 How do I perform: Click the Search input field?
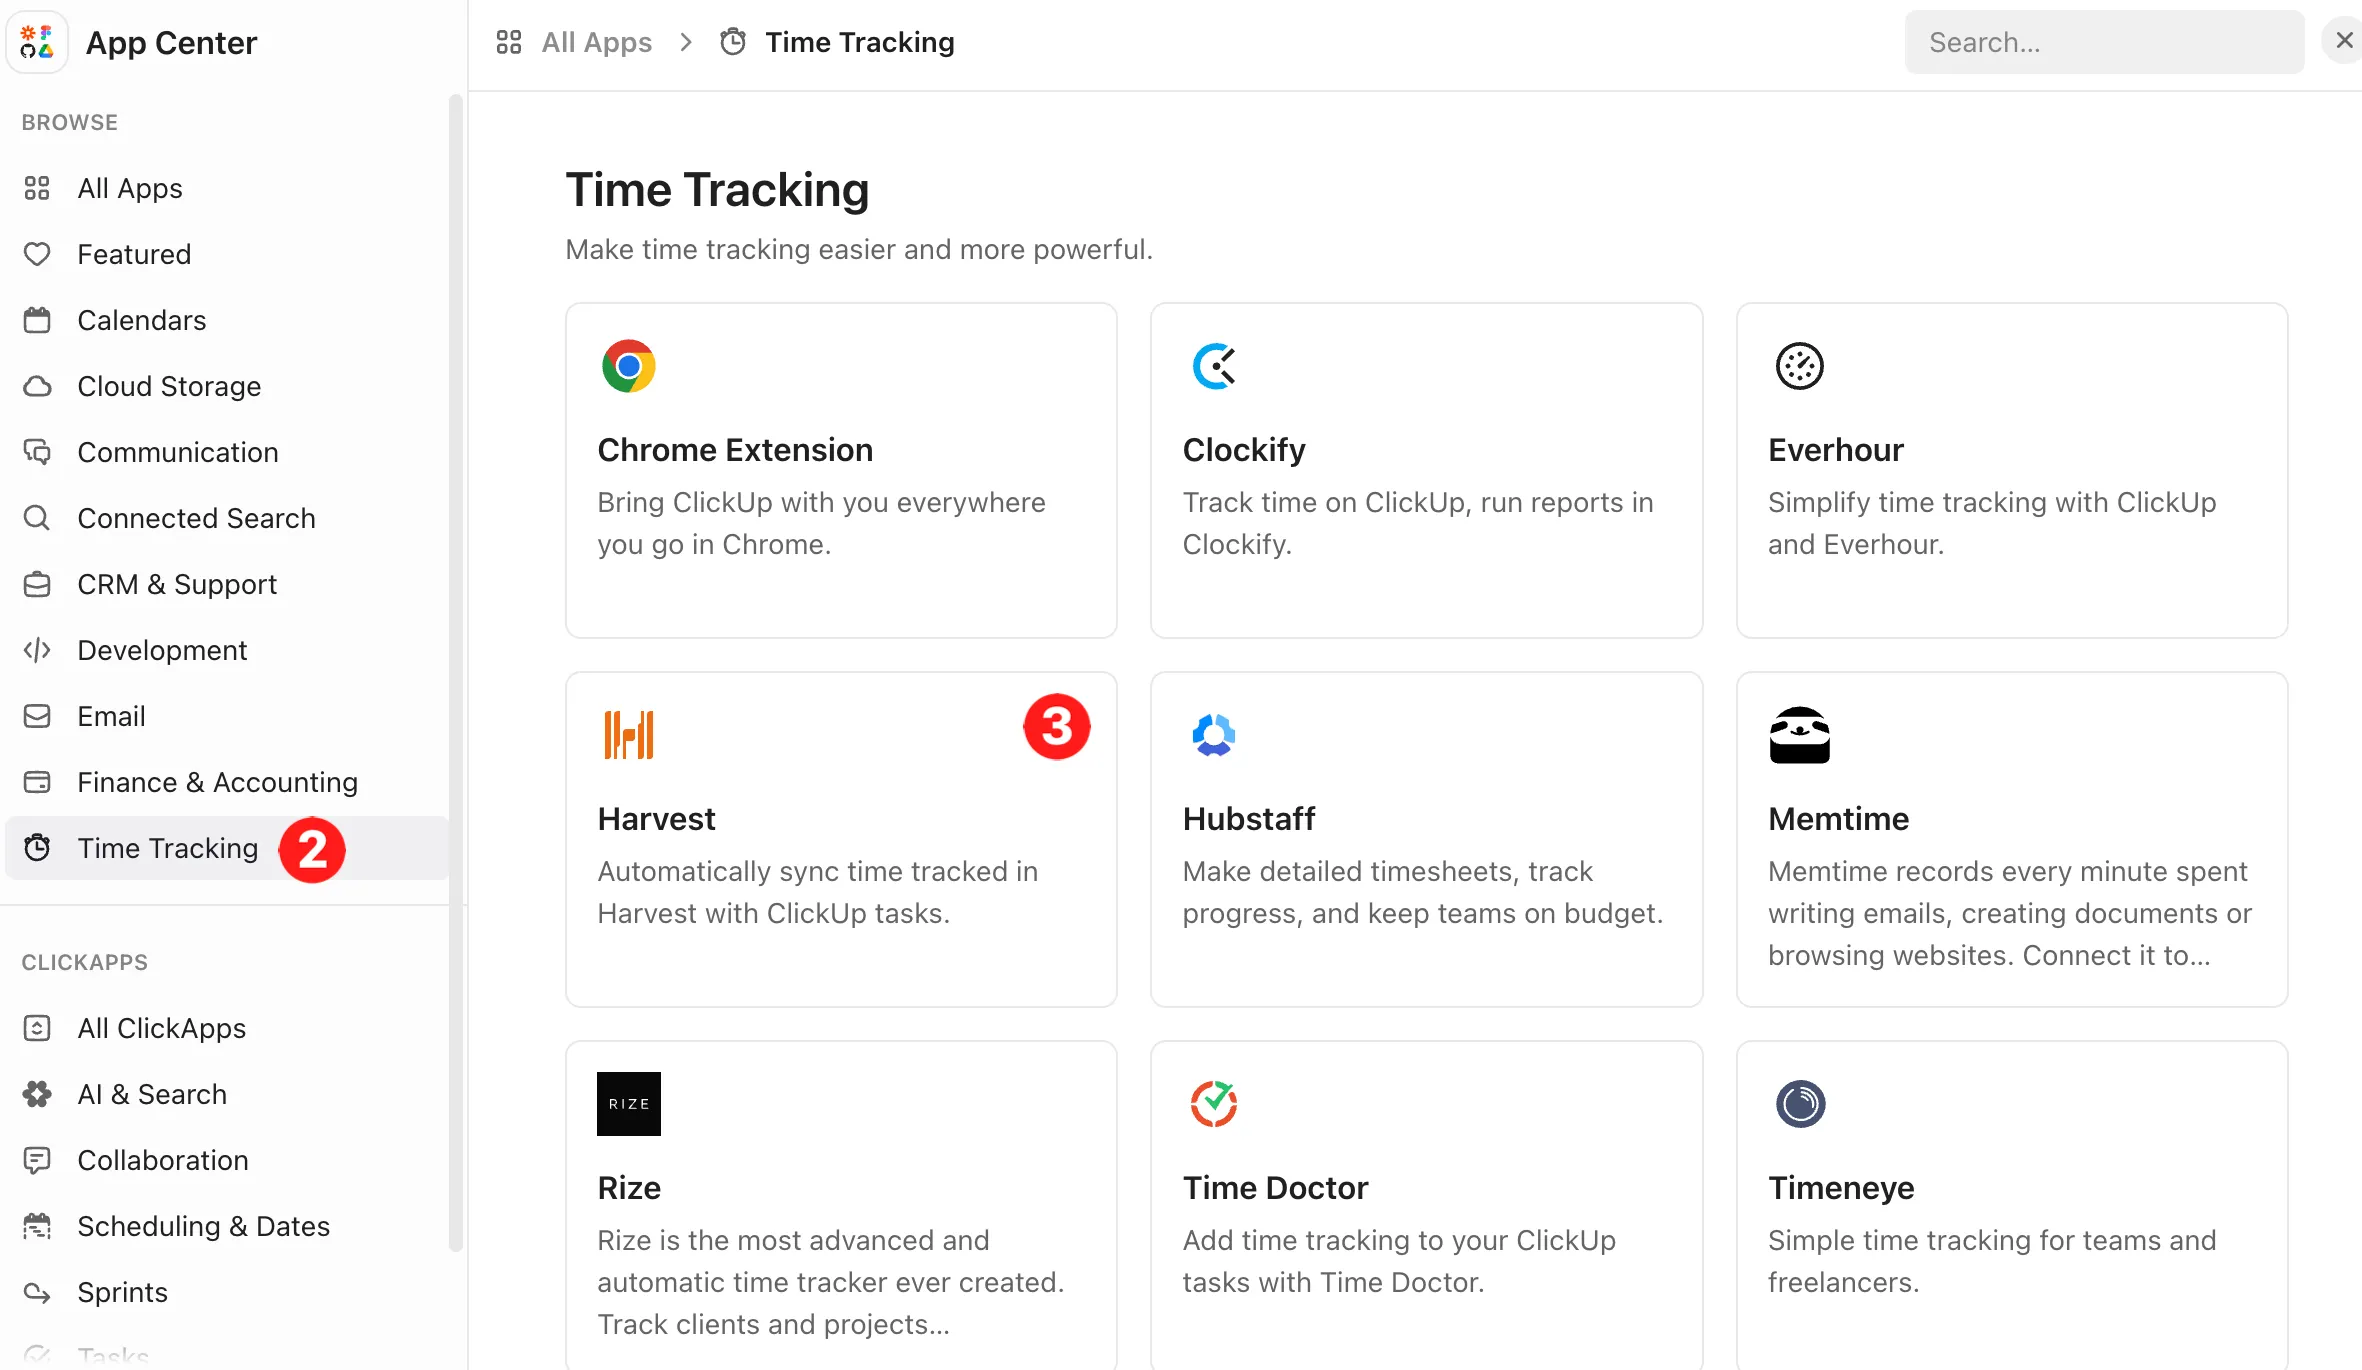2104,42
